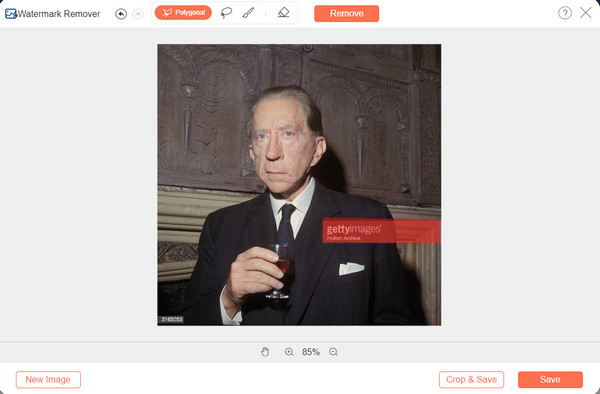Viewport: 600px width, 394px height.
Task: Select the Polygonal selection tool
Action: click(x=183, y=13)
